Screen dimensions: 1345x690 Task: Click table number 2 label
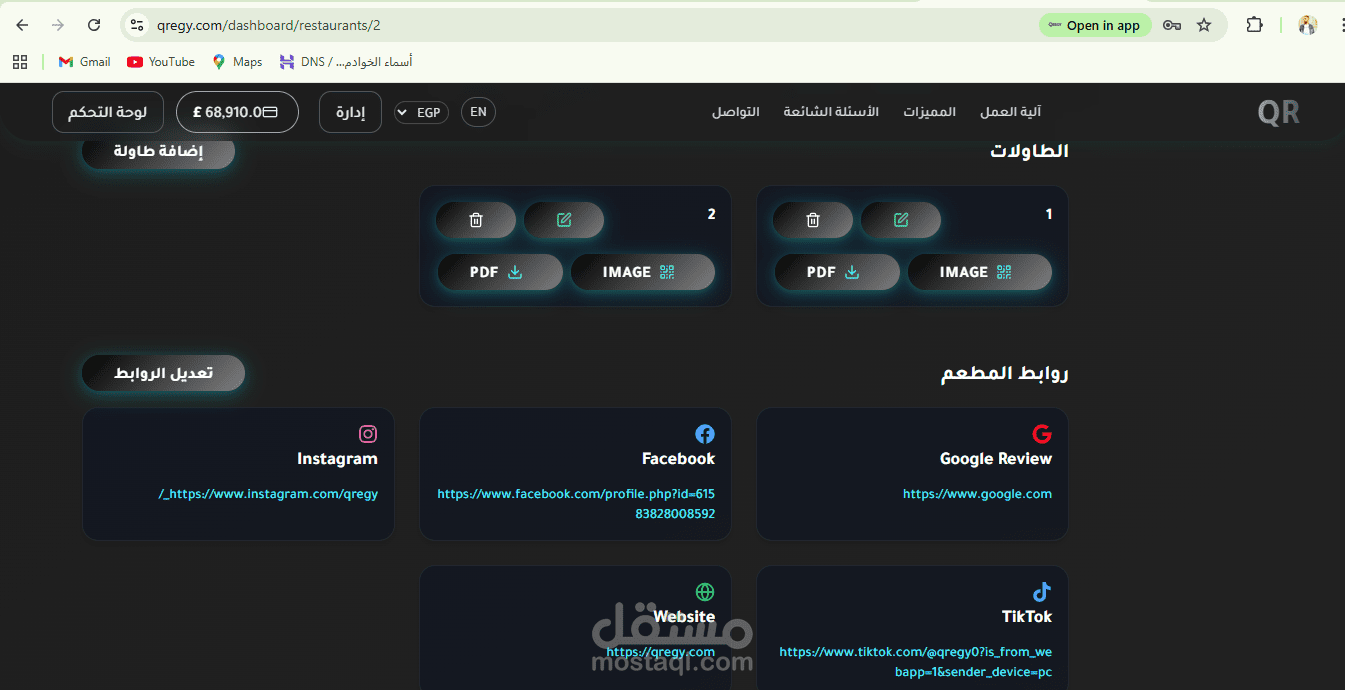(711, 214)
